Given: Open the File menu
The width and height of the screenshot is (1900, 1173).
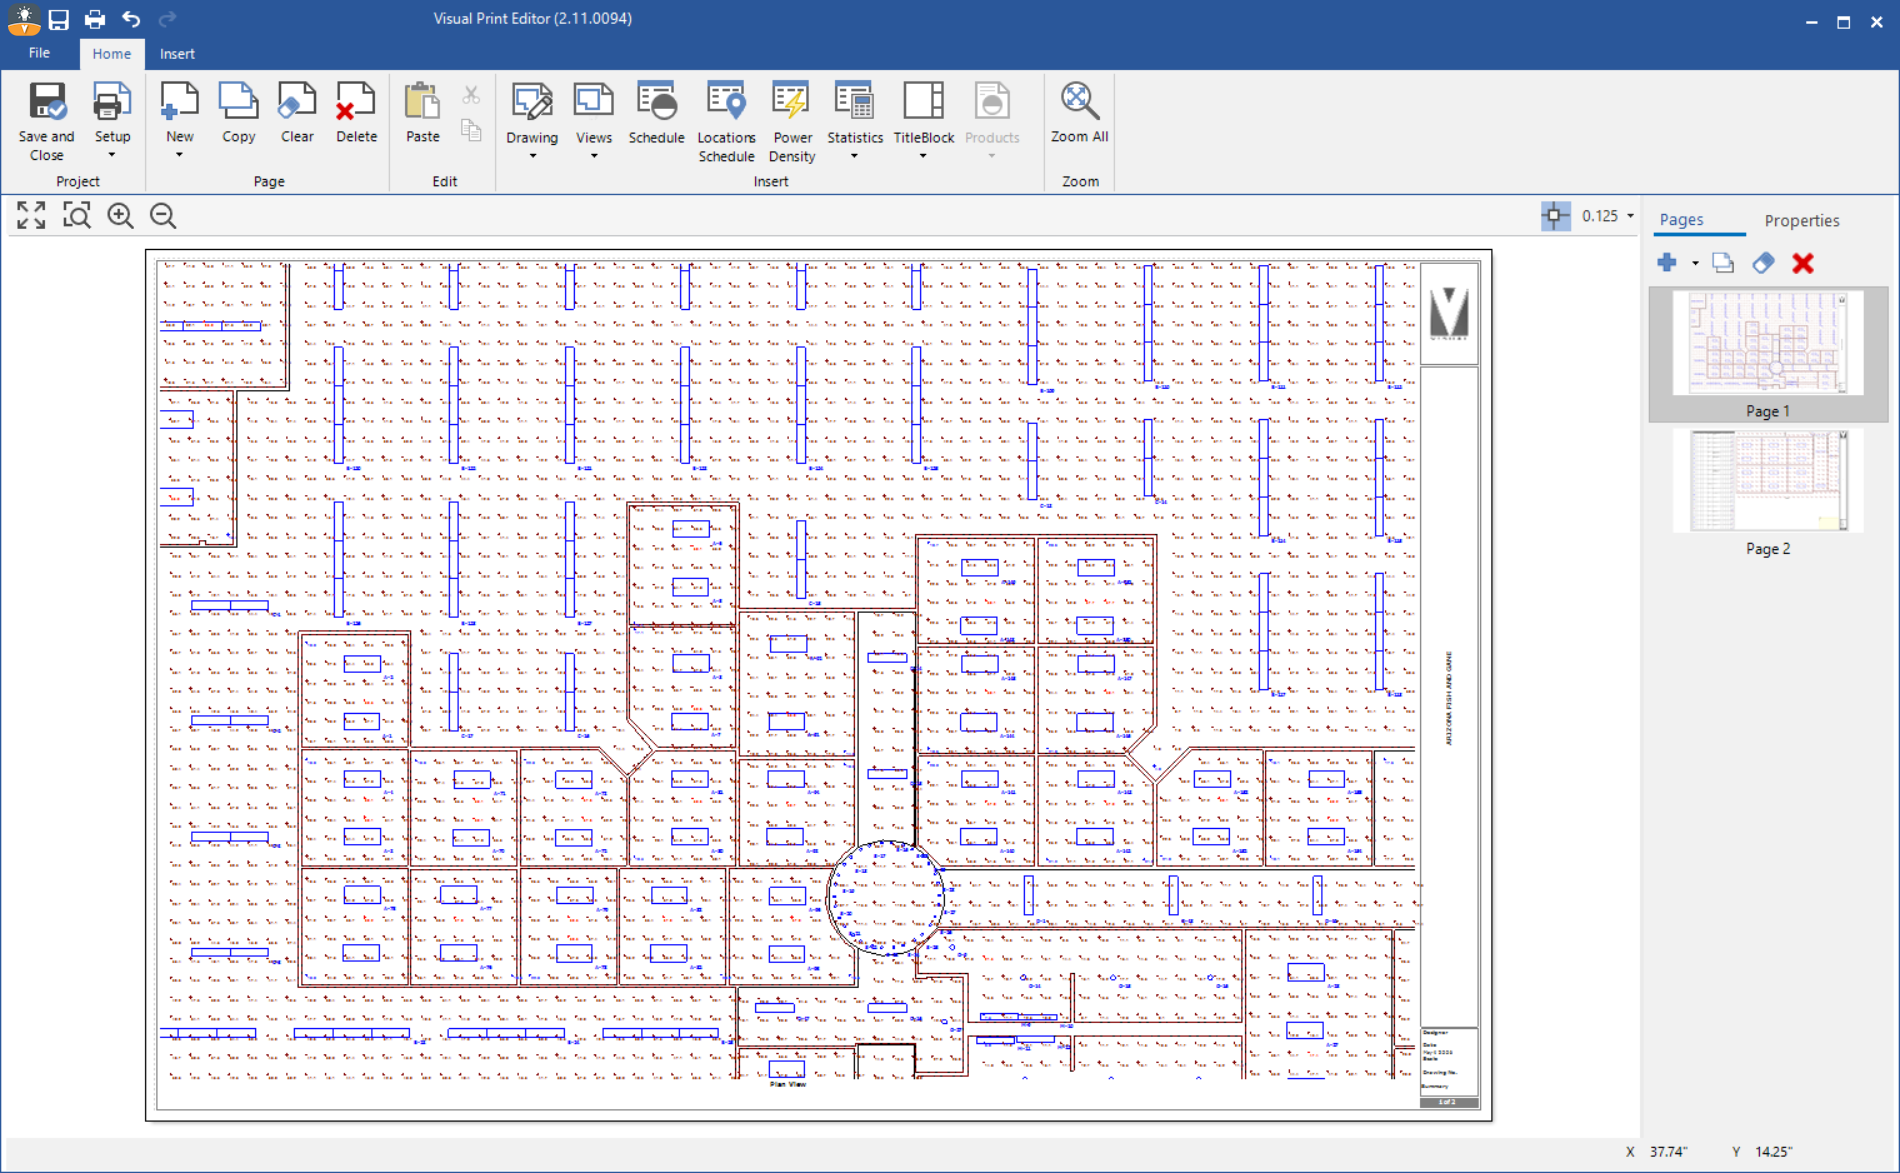Looking at the screenshot, I should click(39, 53).
